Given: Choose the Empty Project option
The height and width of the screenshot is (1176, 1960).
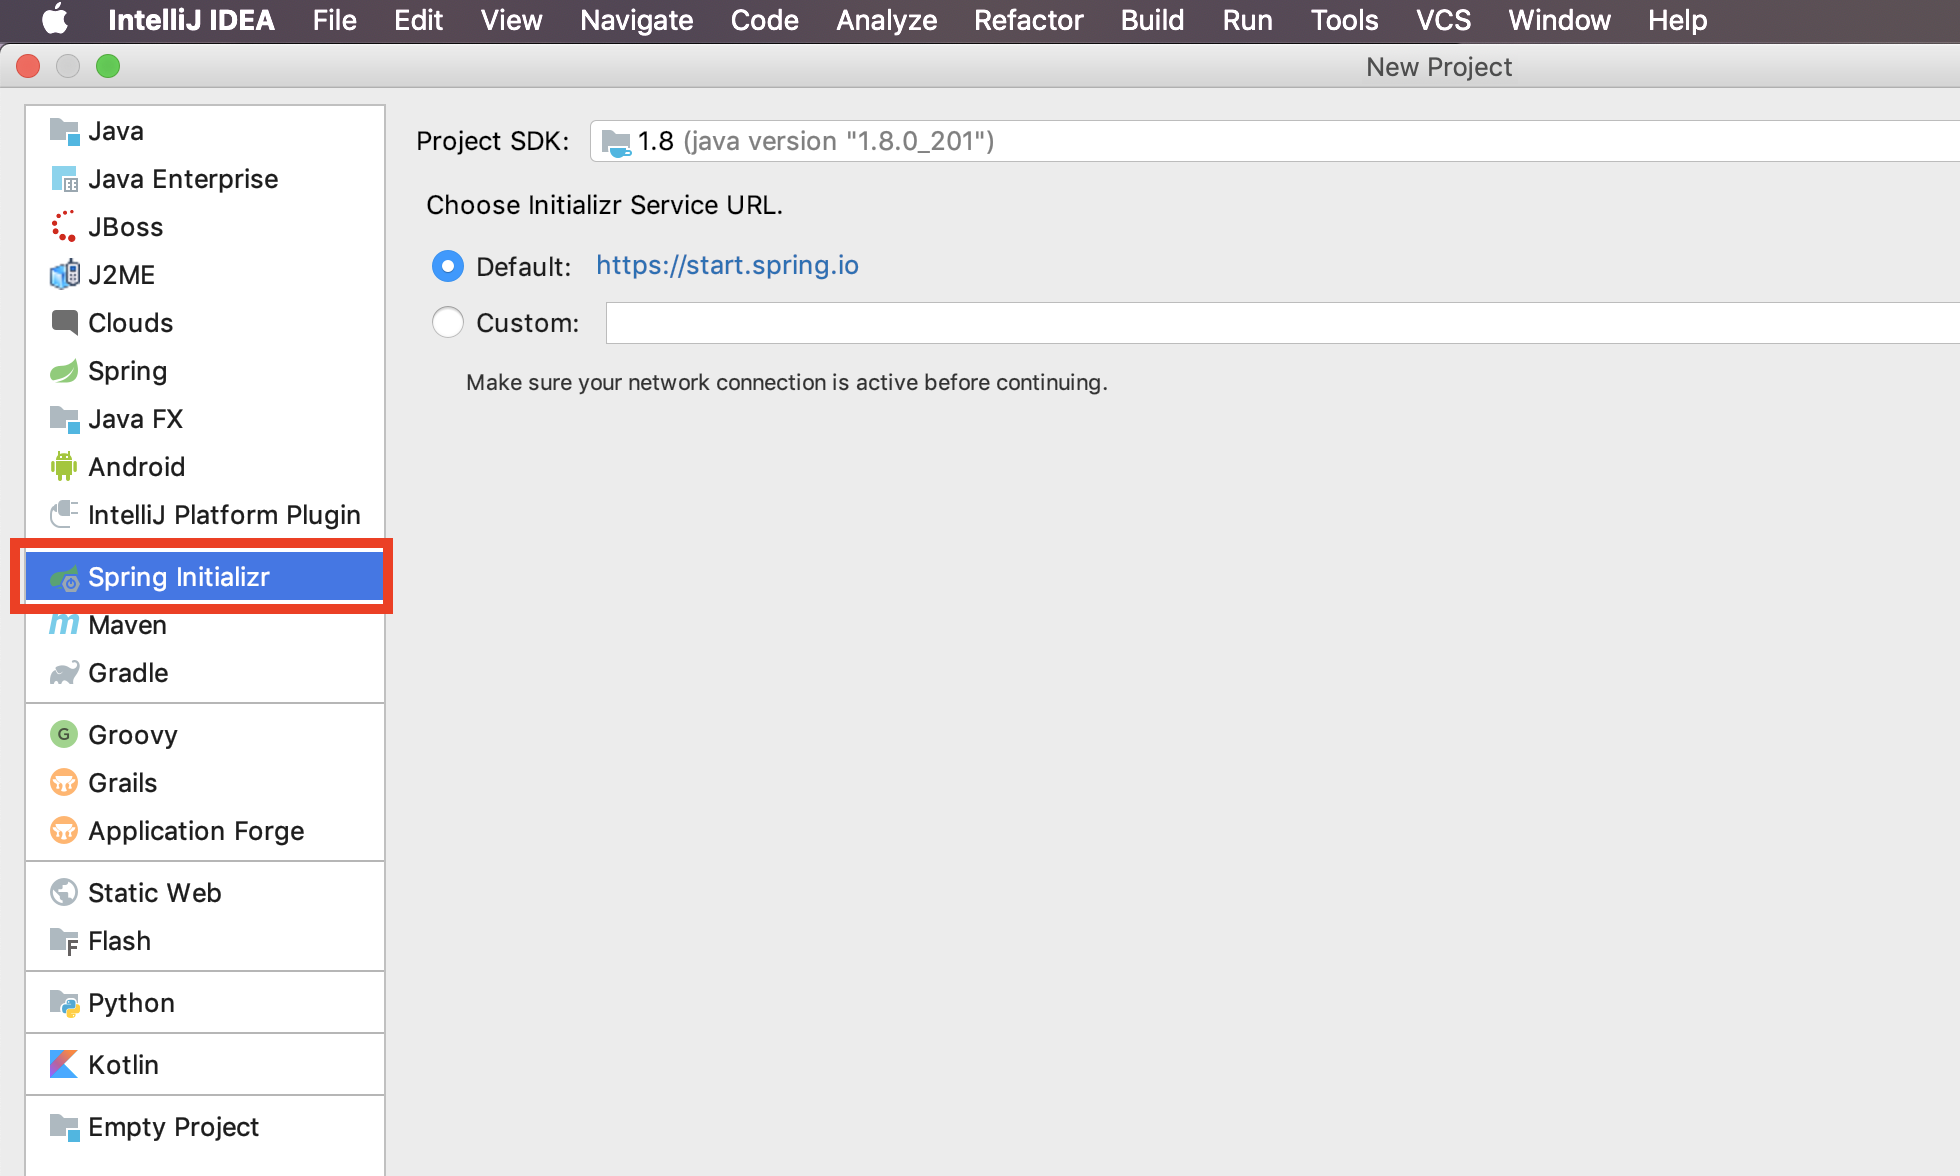Looking at the screenshot, I should point(173,1127).
